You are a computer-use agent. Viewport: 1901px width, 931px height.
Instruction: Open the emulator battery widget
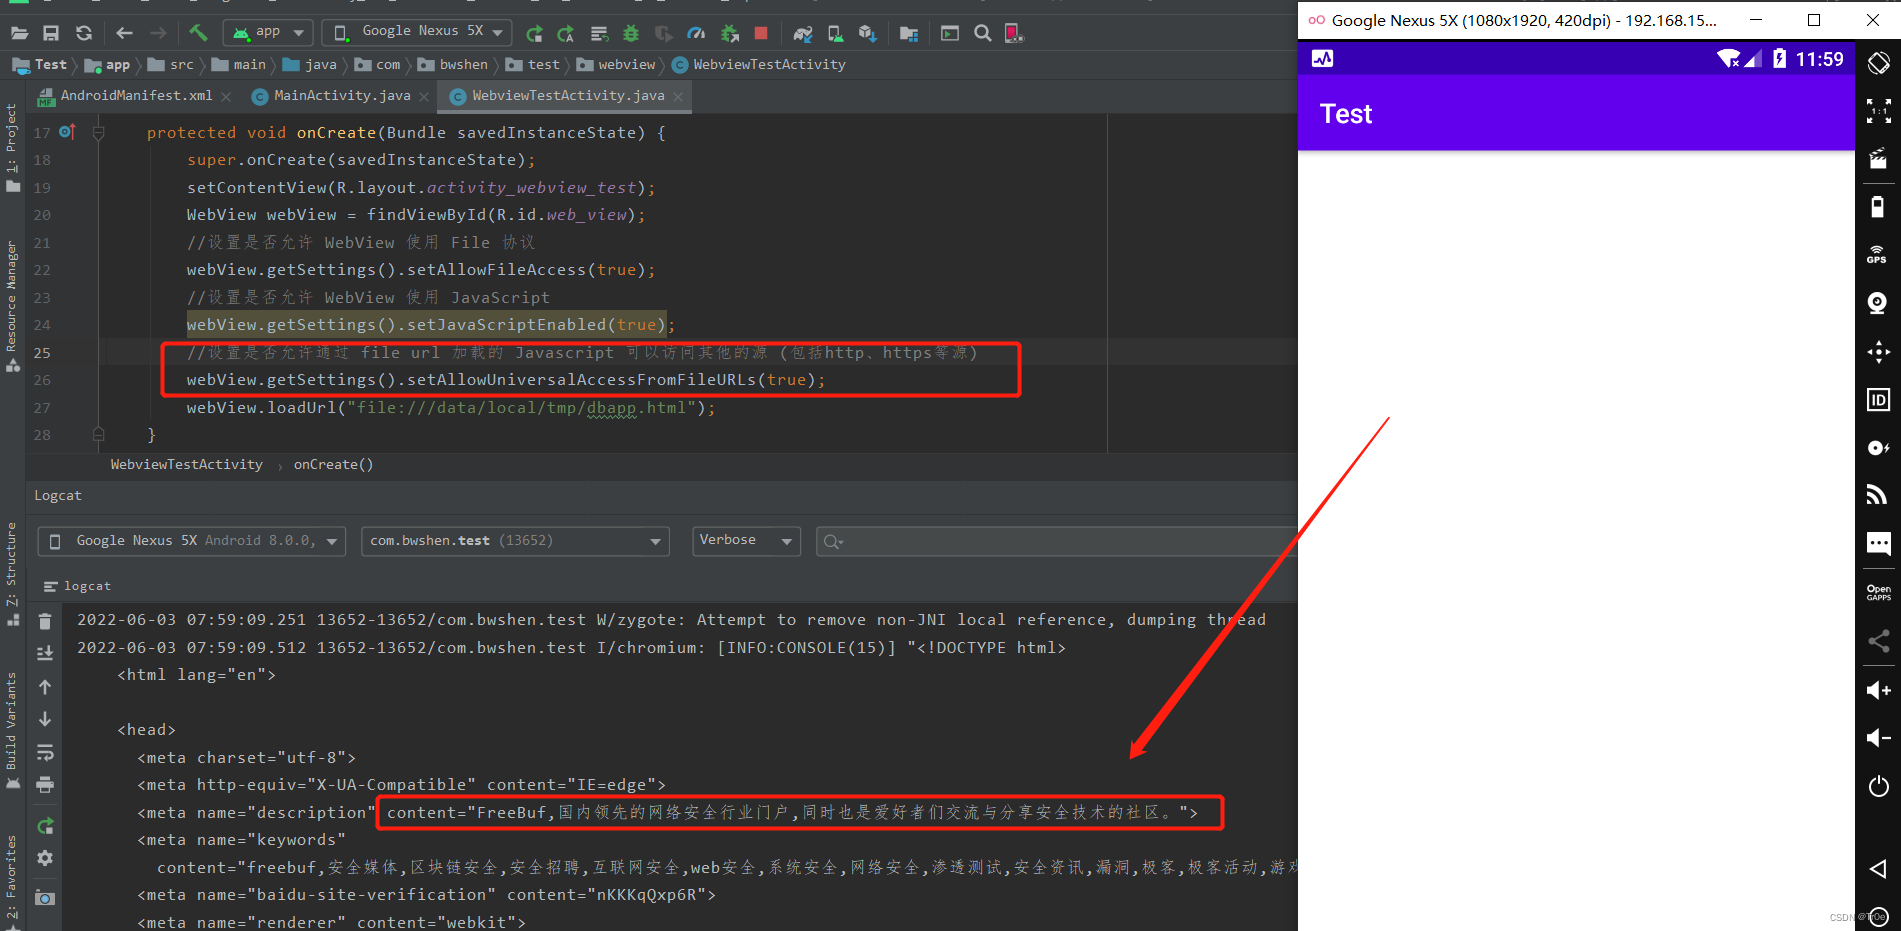(1878, 207)
